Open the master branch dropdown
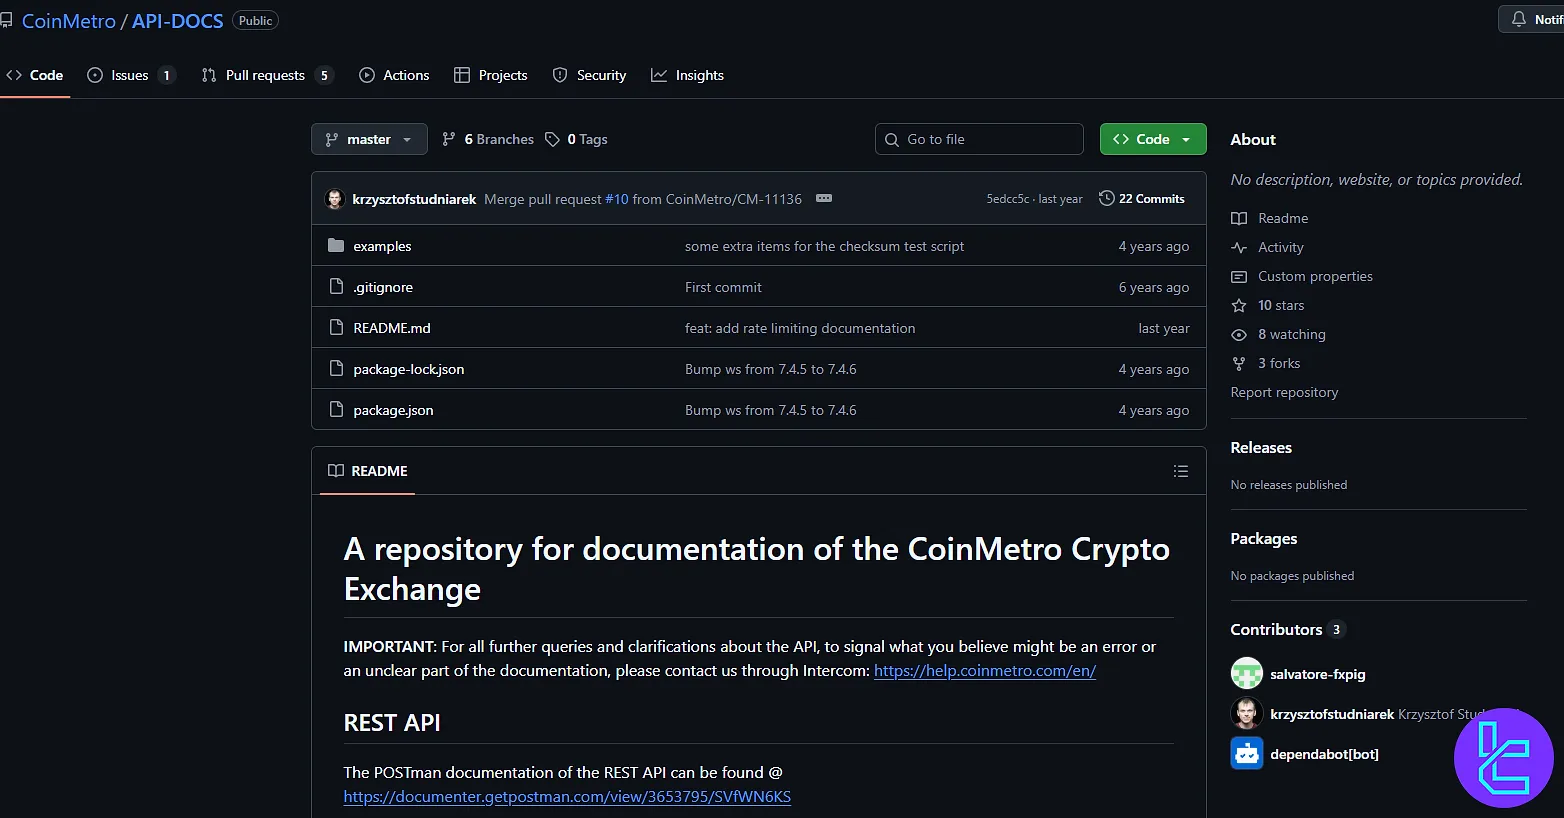 click(369, 139)
